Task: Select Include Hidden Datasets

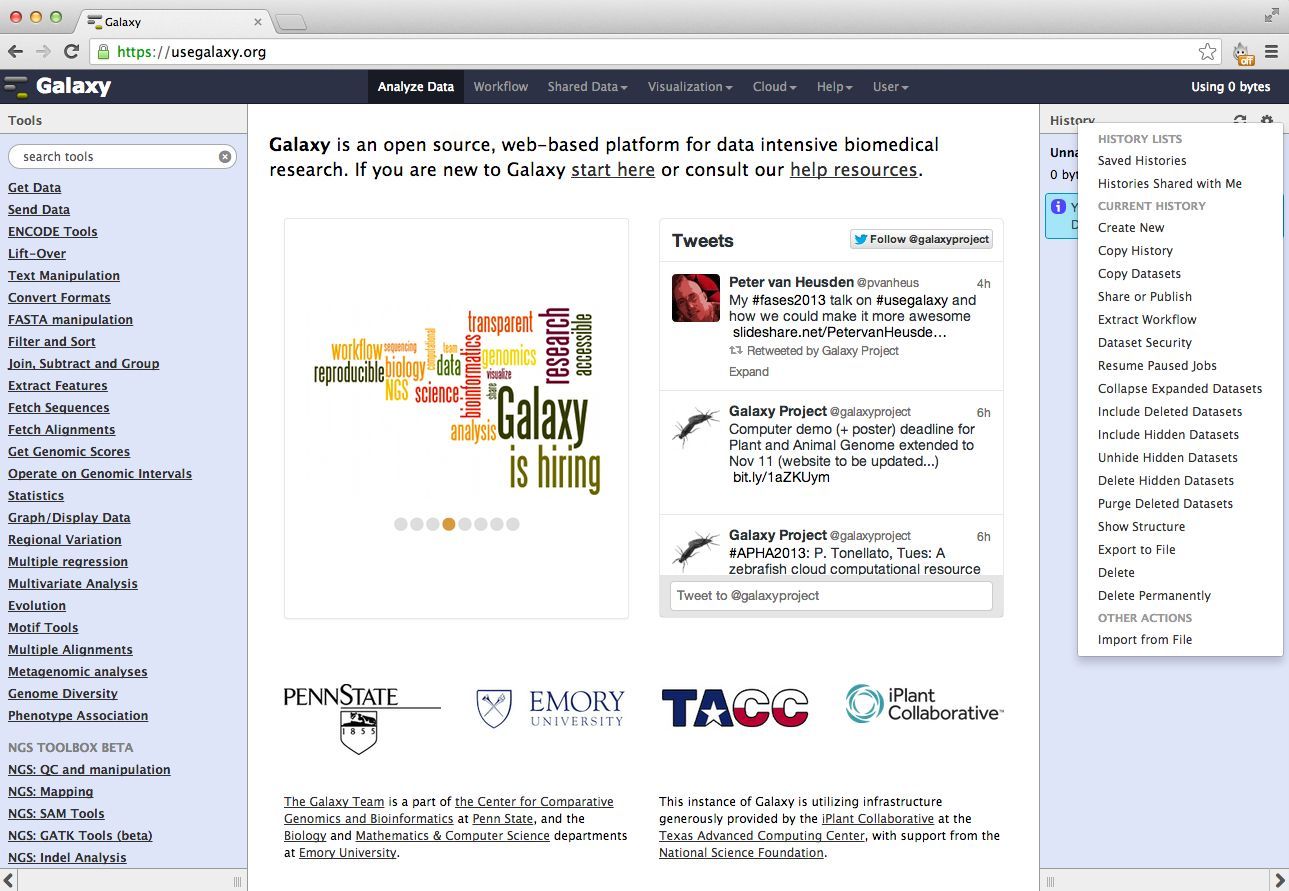Action: click(1168, 434)
